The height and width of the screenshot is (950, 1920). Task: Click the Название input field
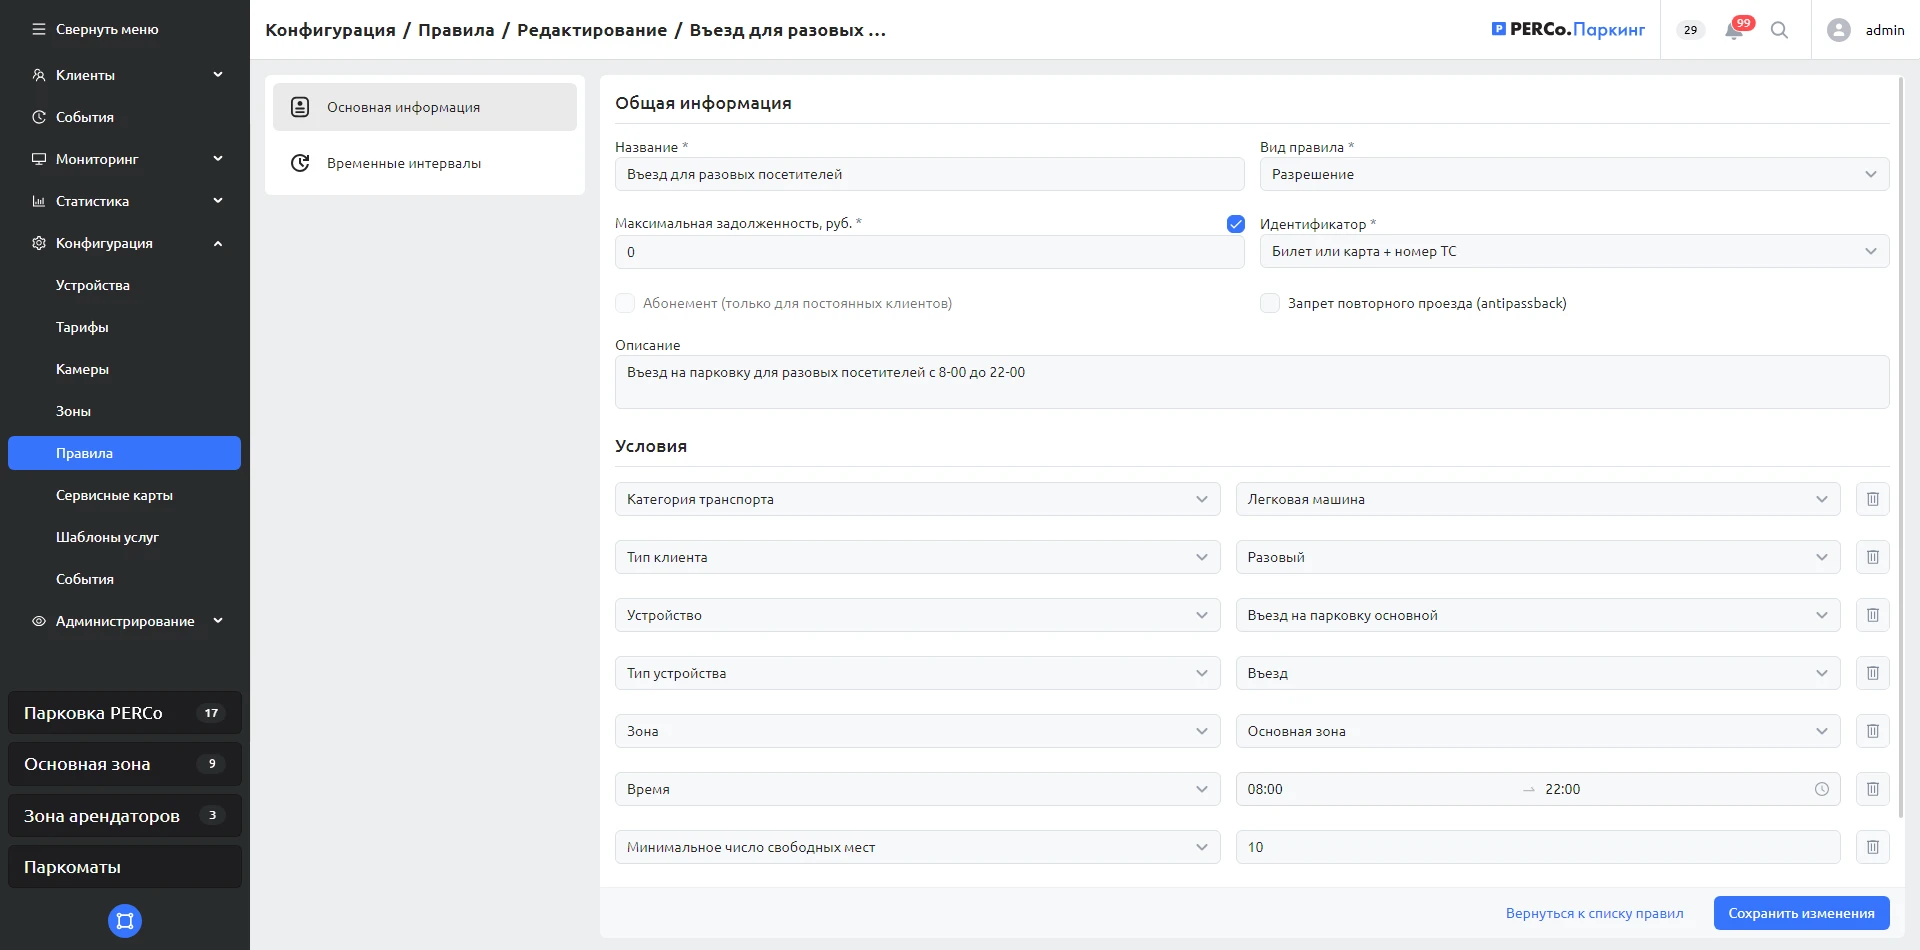coord(929,174)
